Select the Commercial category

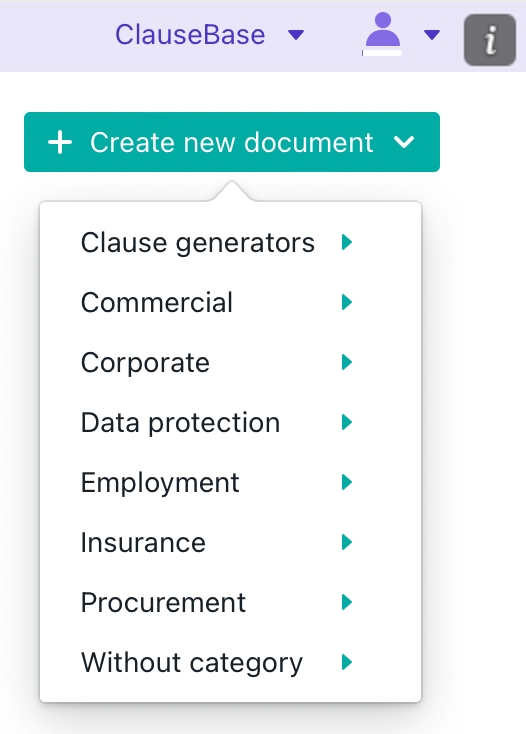click(x=230, y=302)
